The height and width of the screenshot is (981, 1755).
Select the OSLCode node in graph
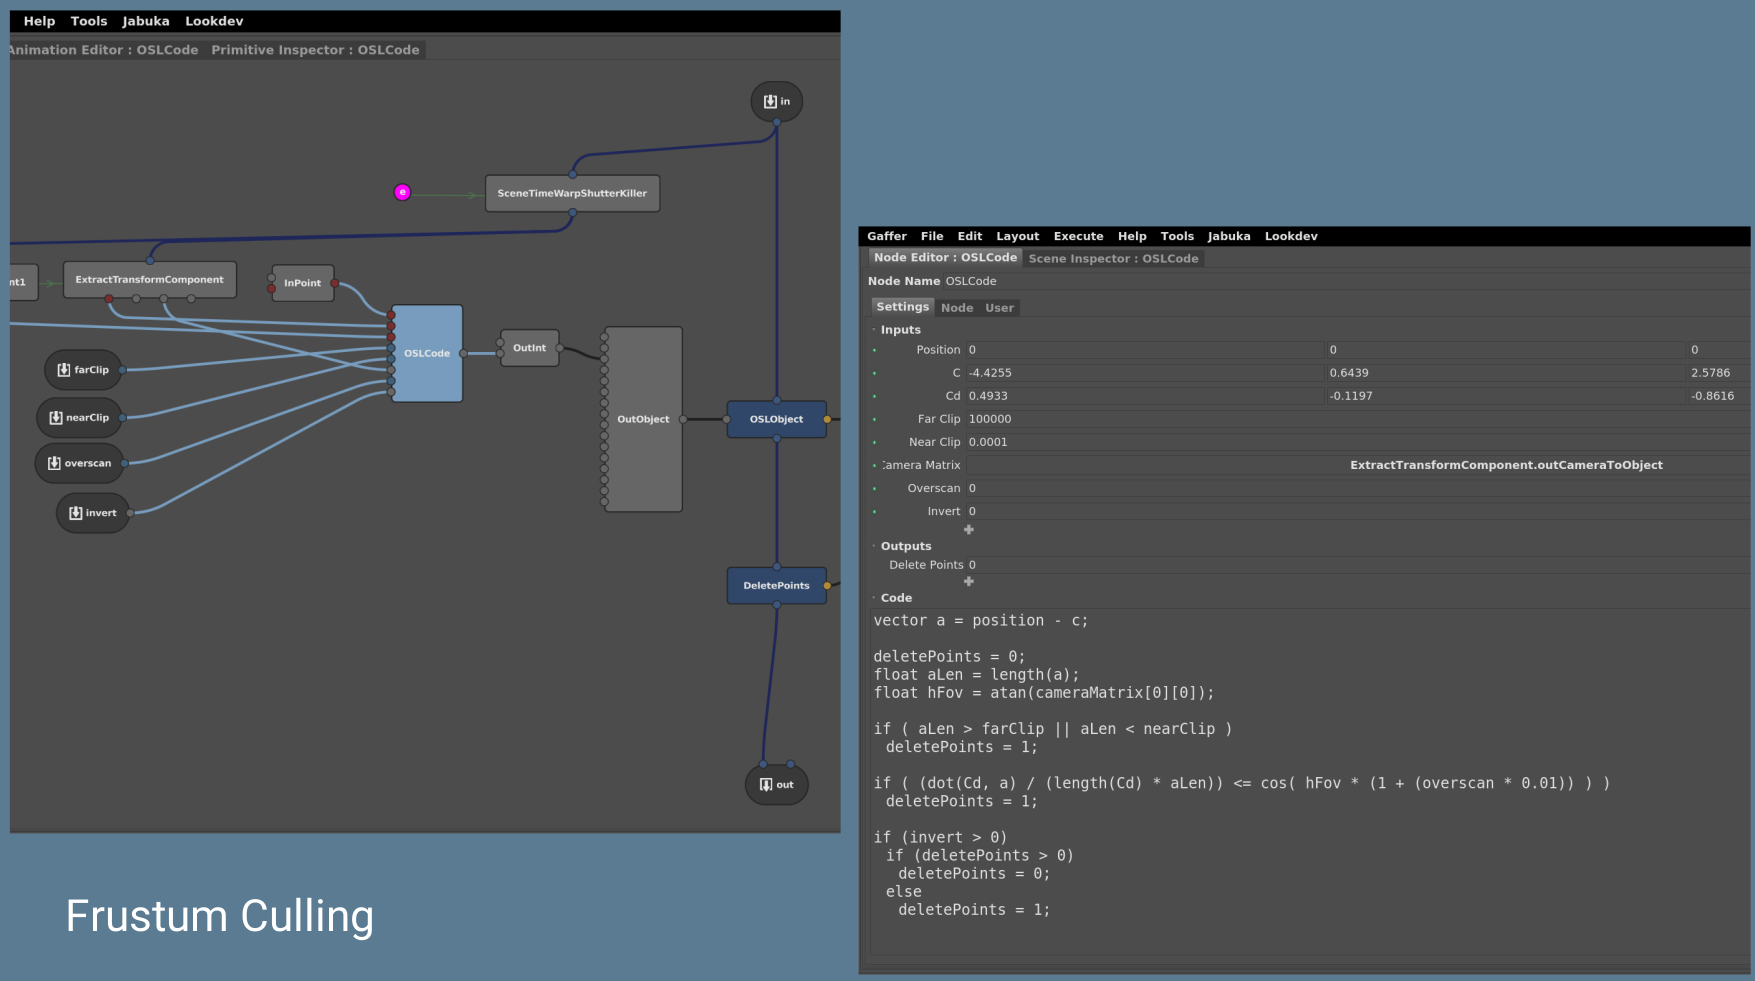pyautogui.click(x=427, y=353)
